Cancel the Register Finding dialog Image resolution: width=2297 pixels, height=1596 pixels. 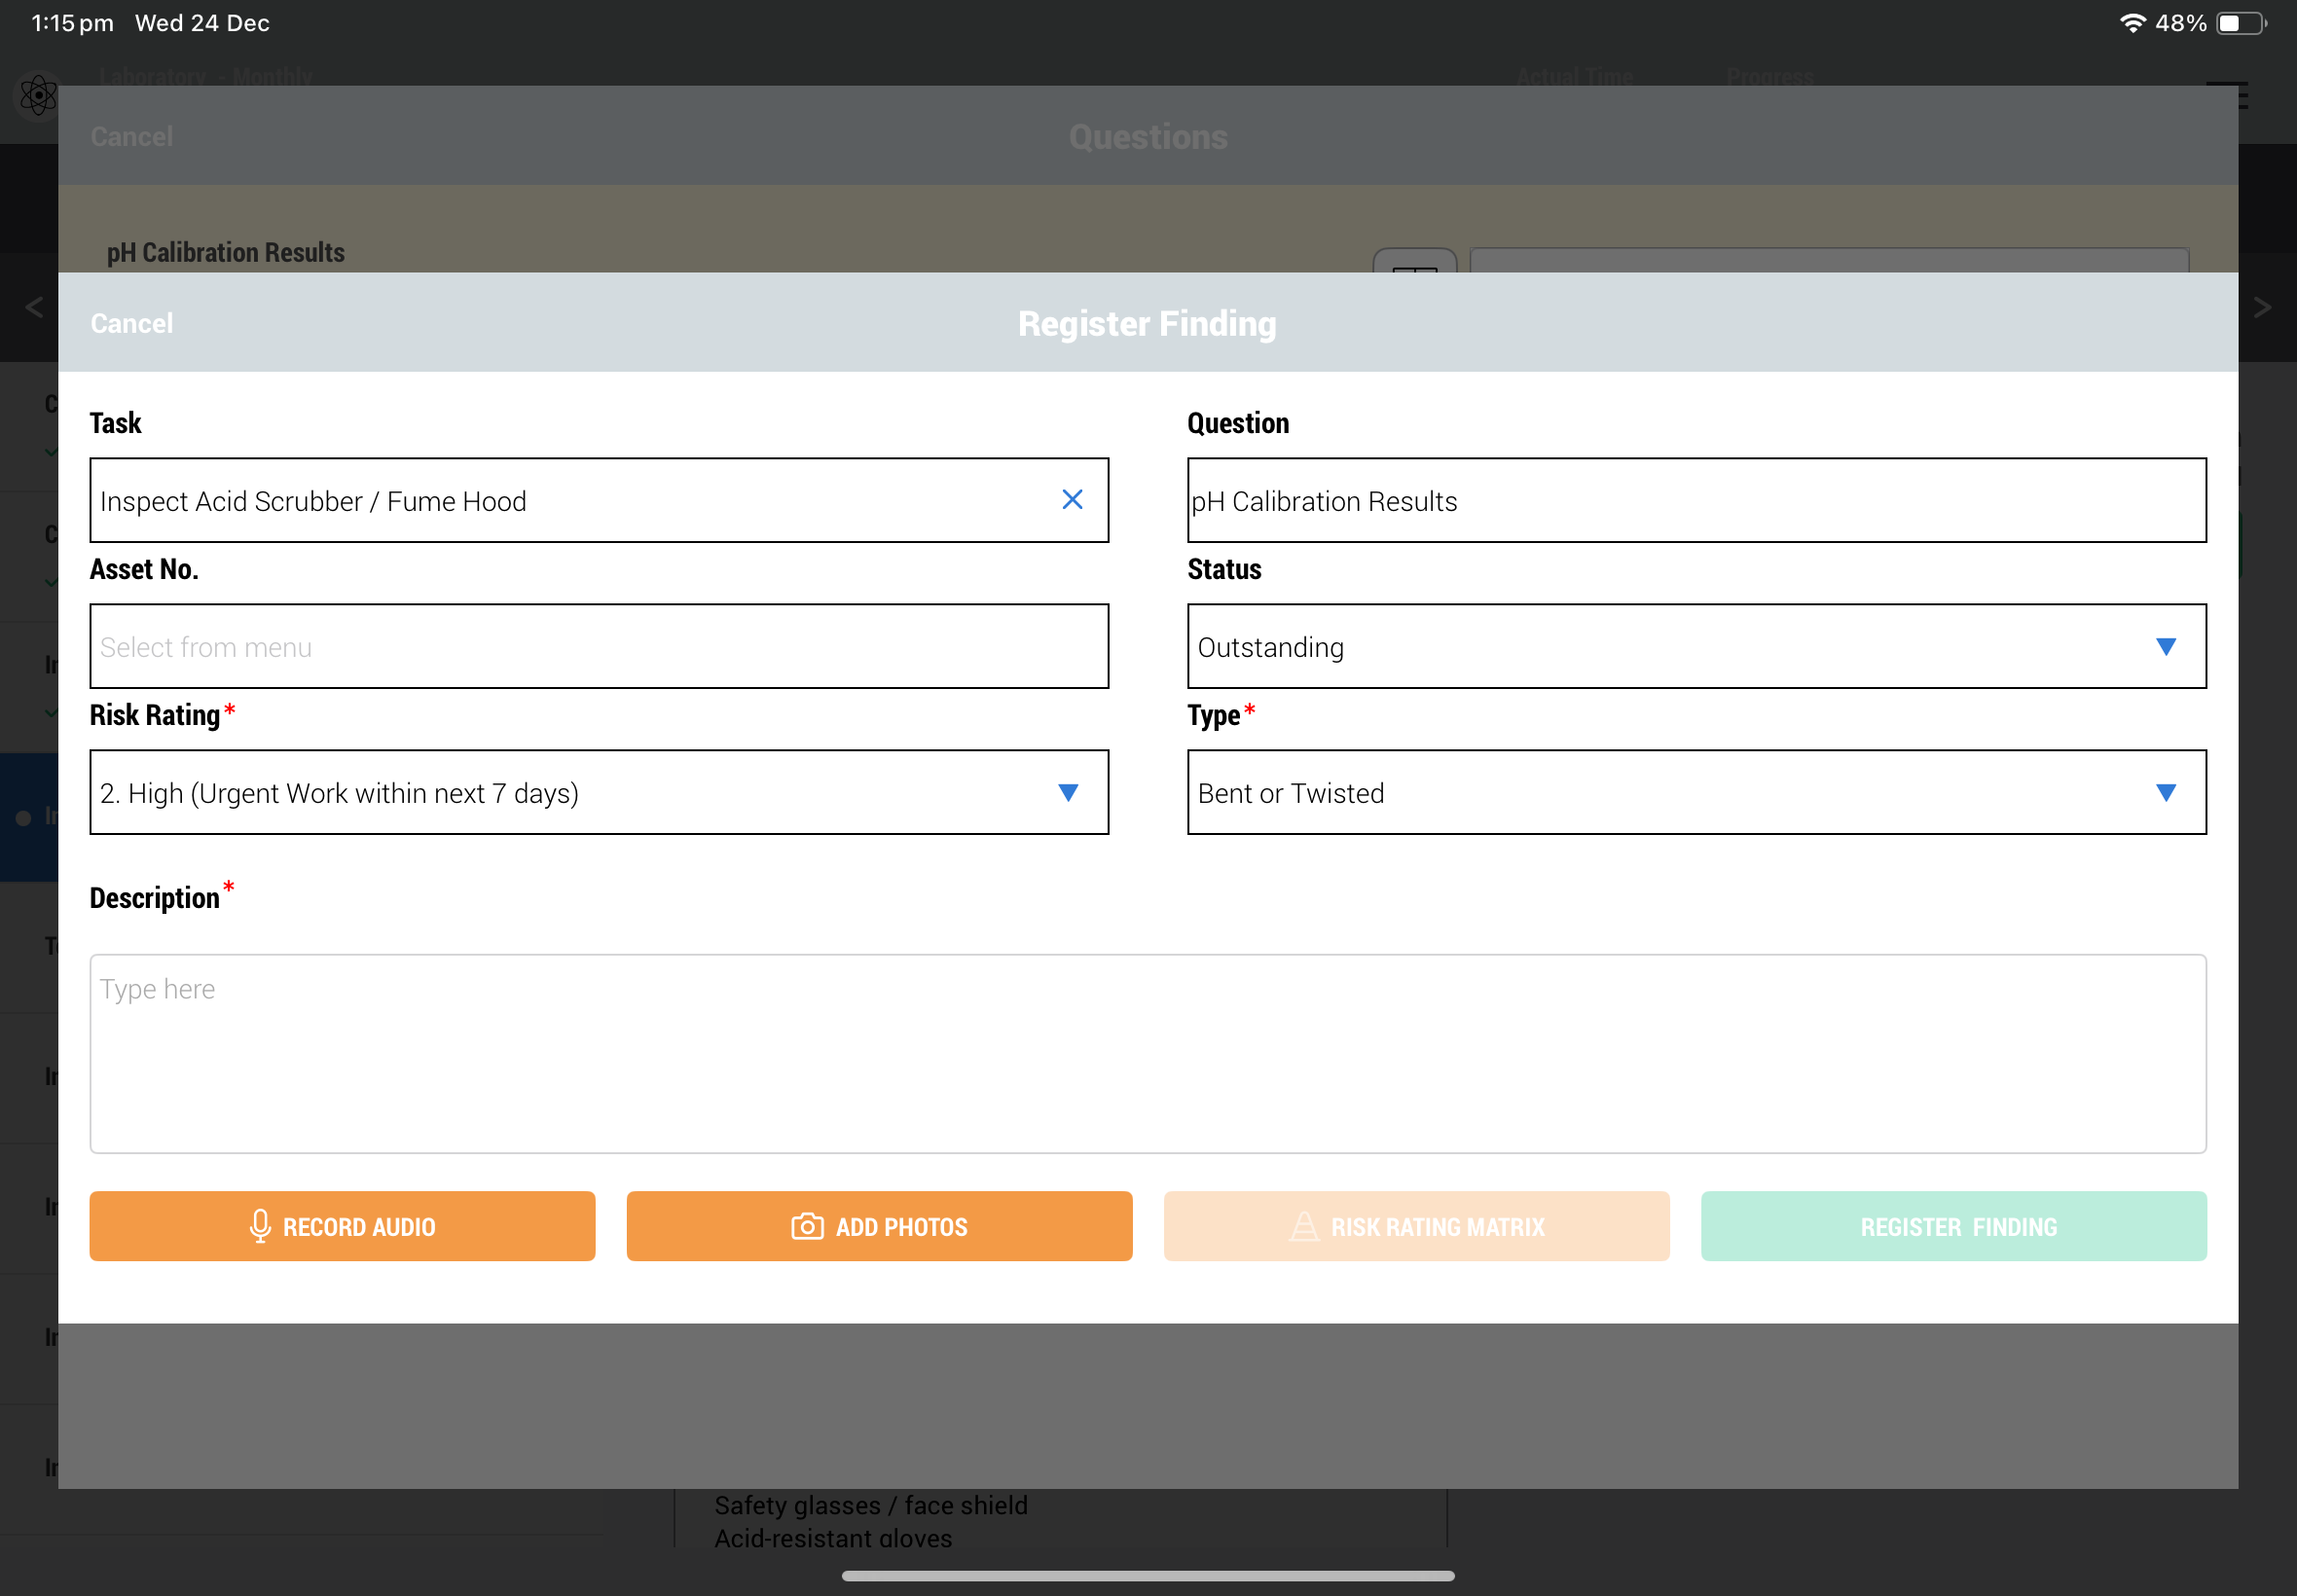pos(131,323)
